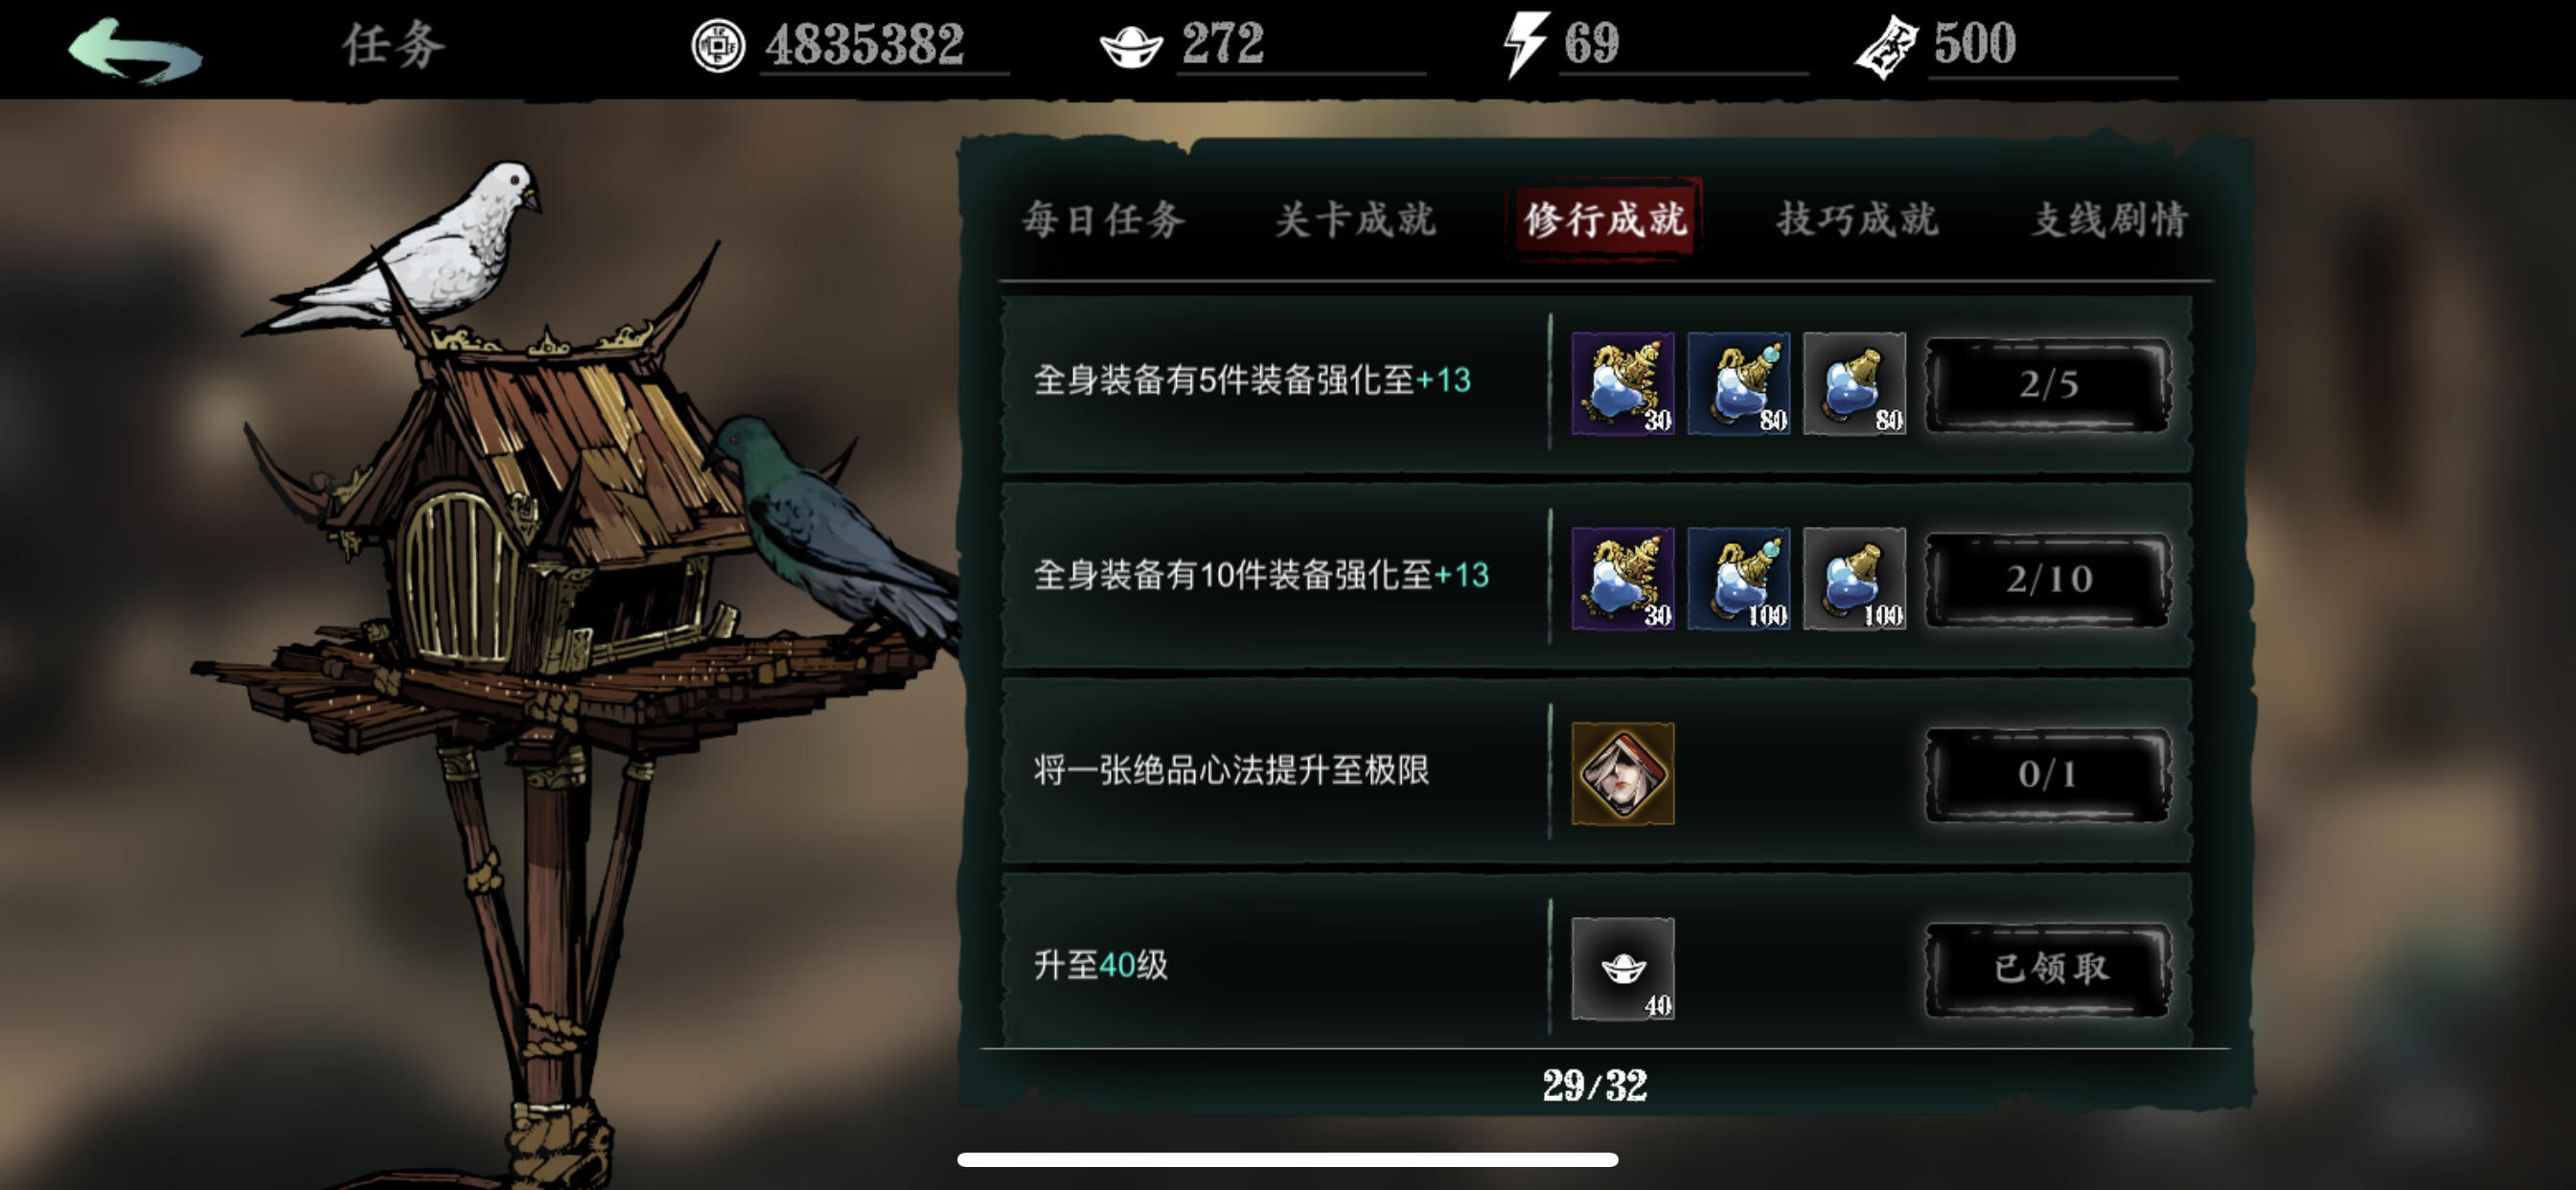Tap the lightning bolt stamina icon

click(1525, 45)
